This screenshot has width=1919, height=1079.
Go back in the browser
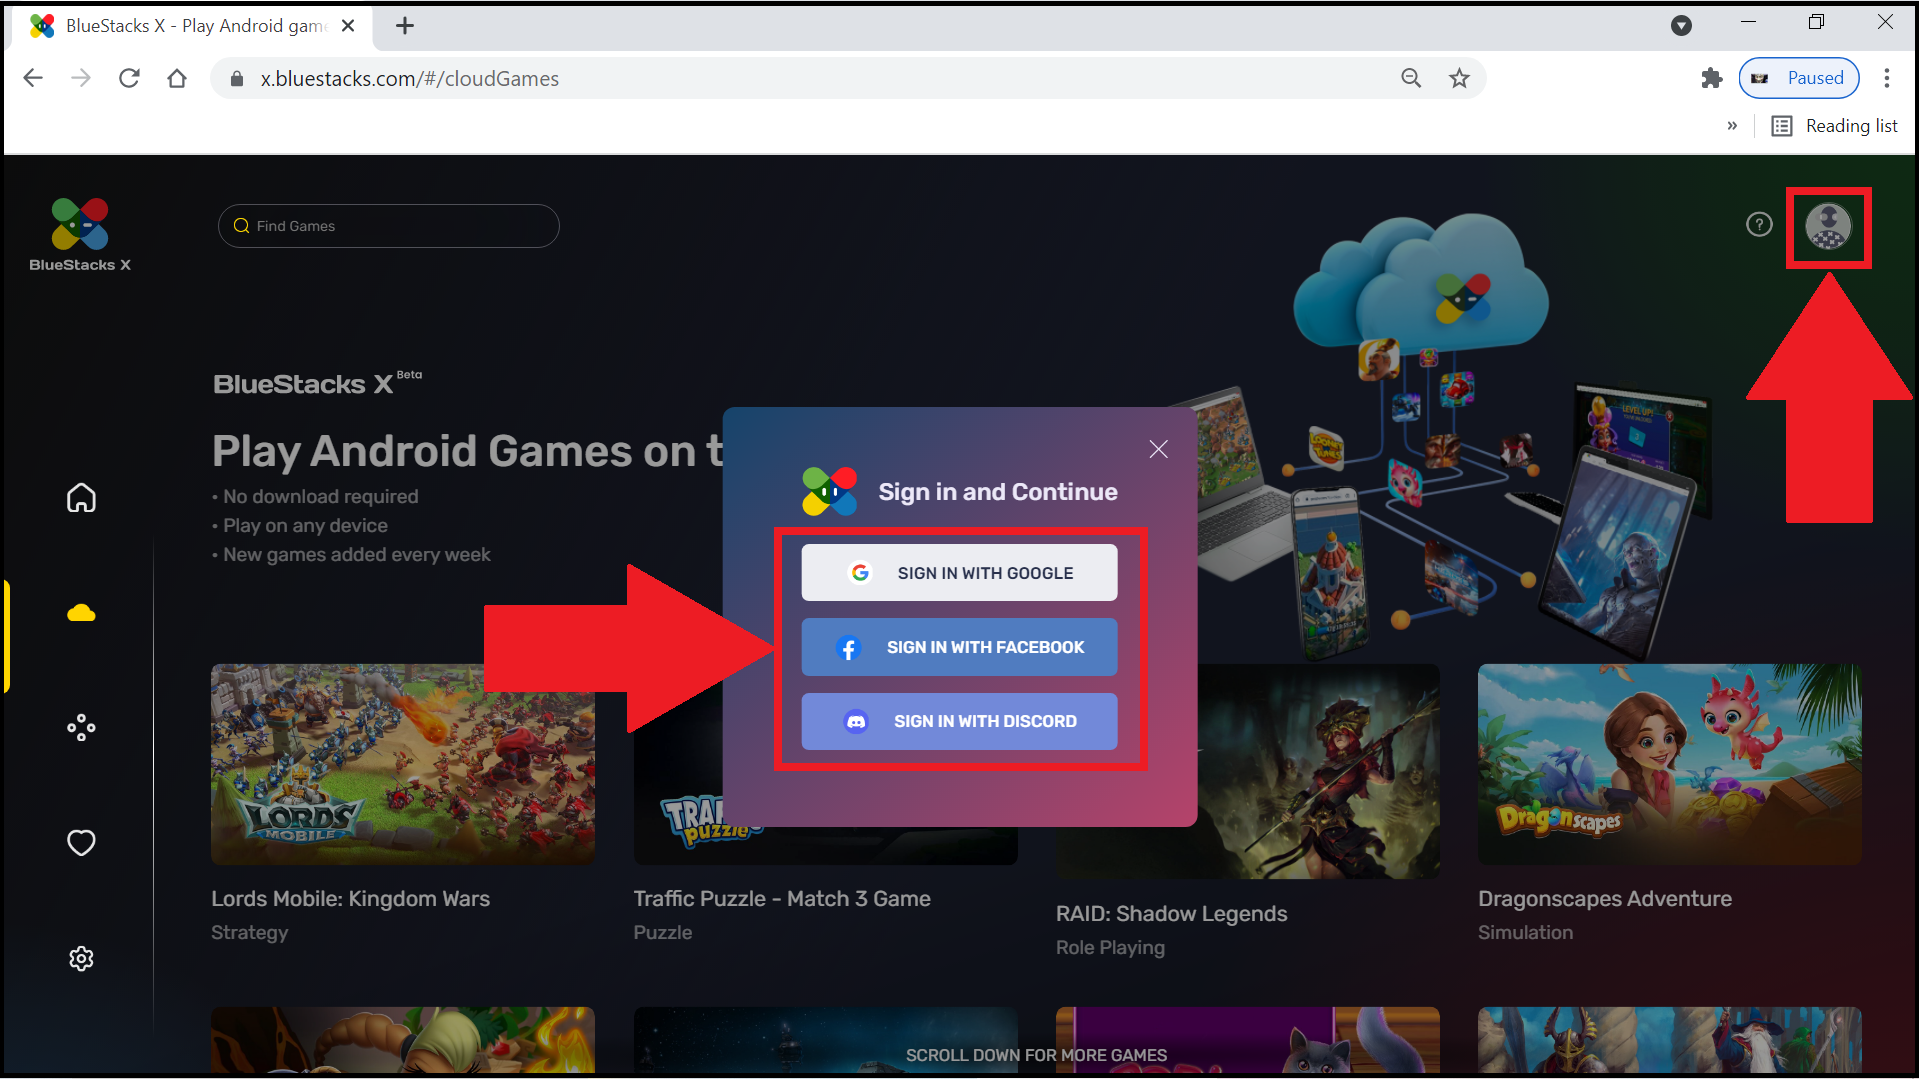pos(33,78)
